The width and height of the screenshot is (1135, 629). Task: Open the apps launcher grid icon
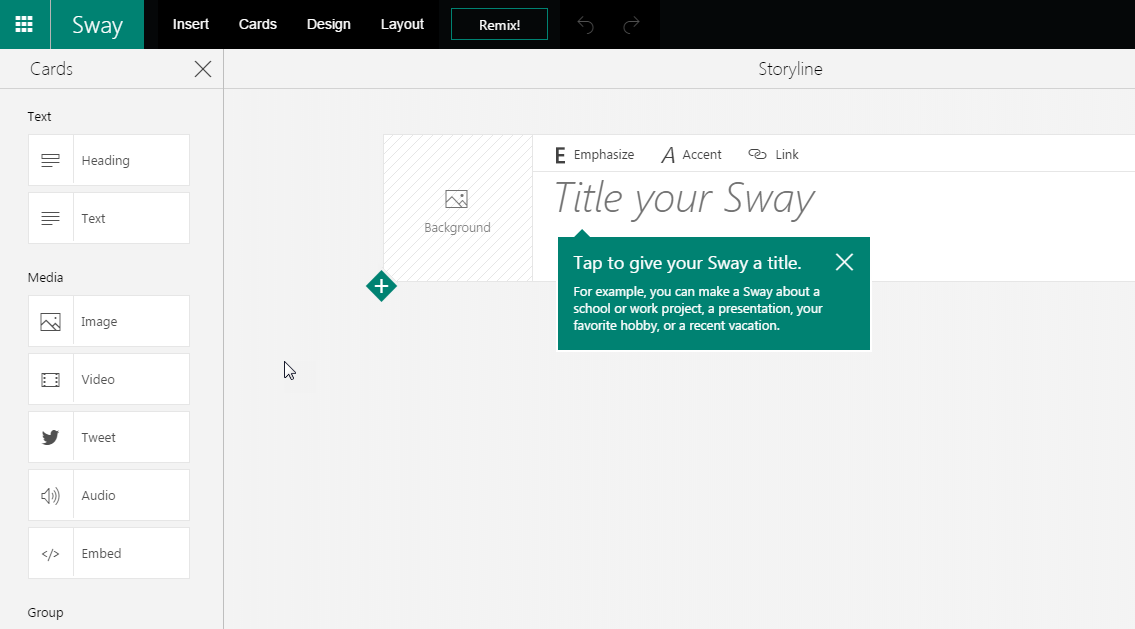(x=22, y=23)
